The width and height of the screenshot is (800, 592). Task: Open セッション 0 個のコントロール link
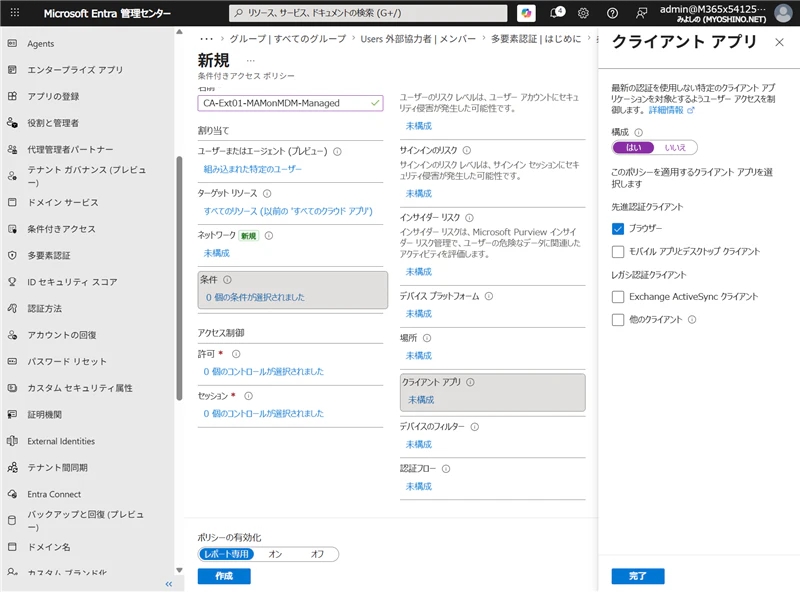[x=263, y=413]
